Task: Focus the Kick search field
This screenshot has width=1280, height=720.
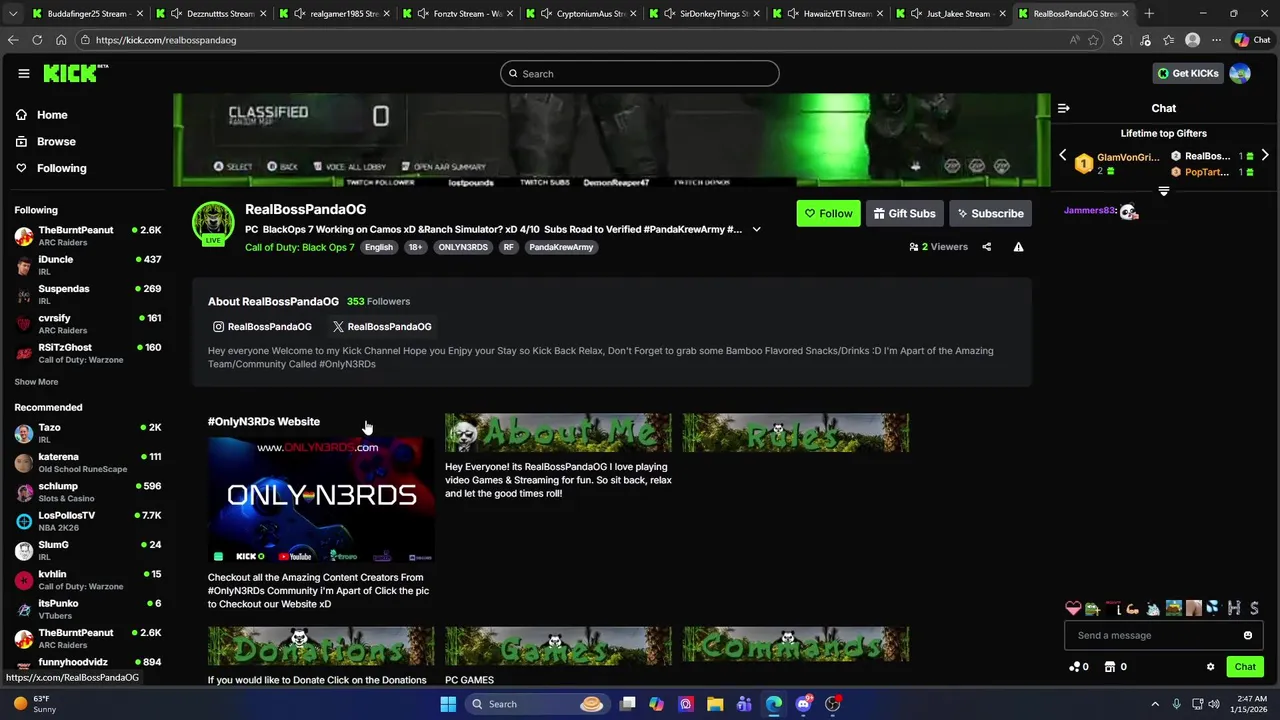Action: pos(640,74)
